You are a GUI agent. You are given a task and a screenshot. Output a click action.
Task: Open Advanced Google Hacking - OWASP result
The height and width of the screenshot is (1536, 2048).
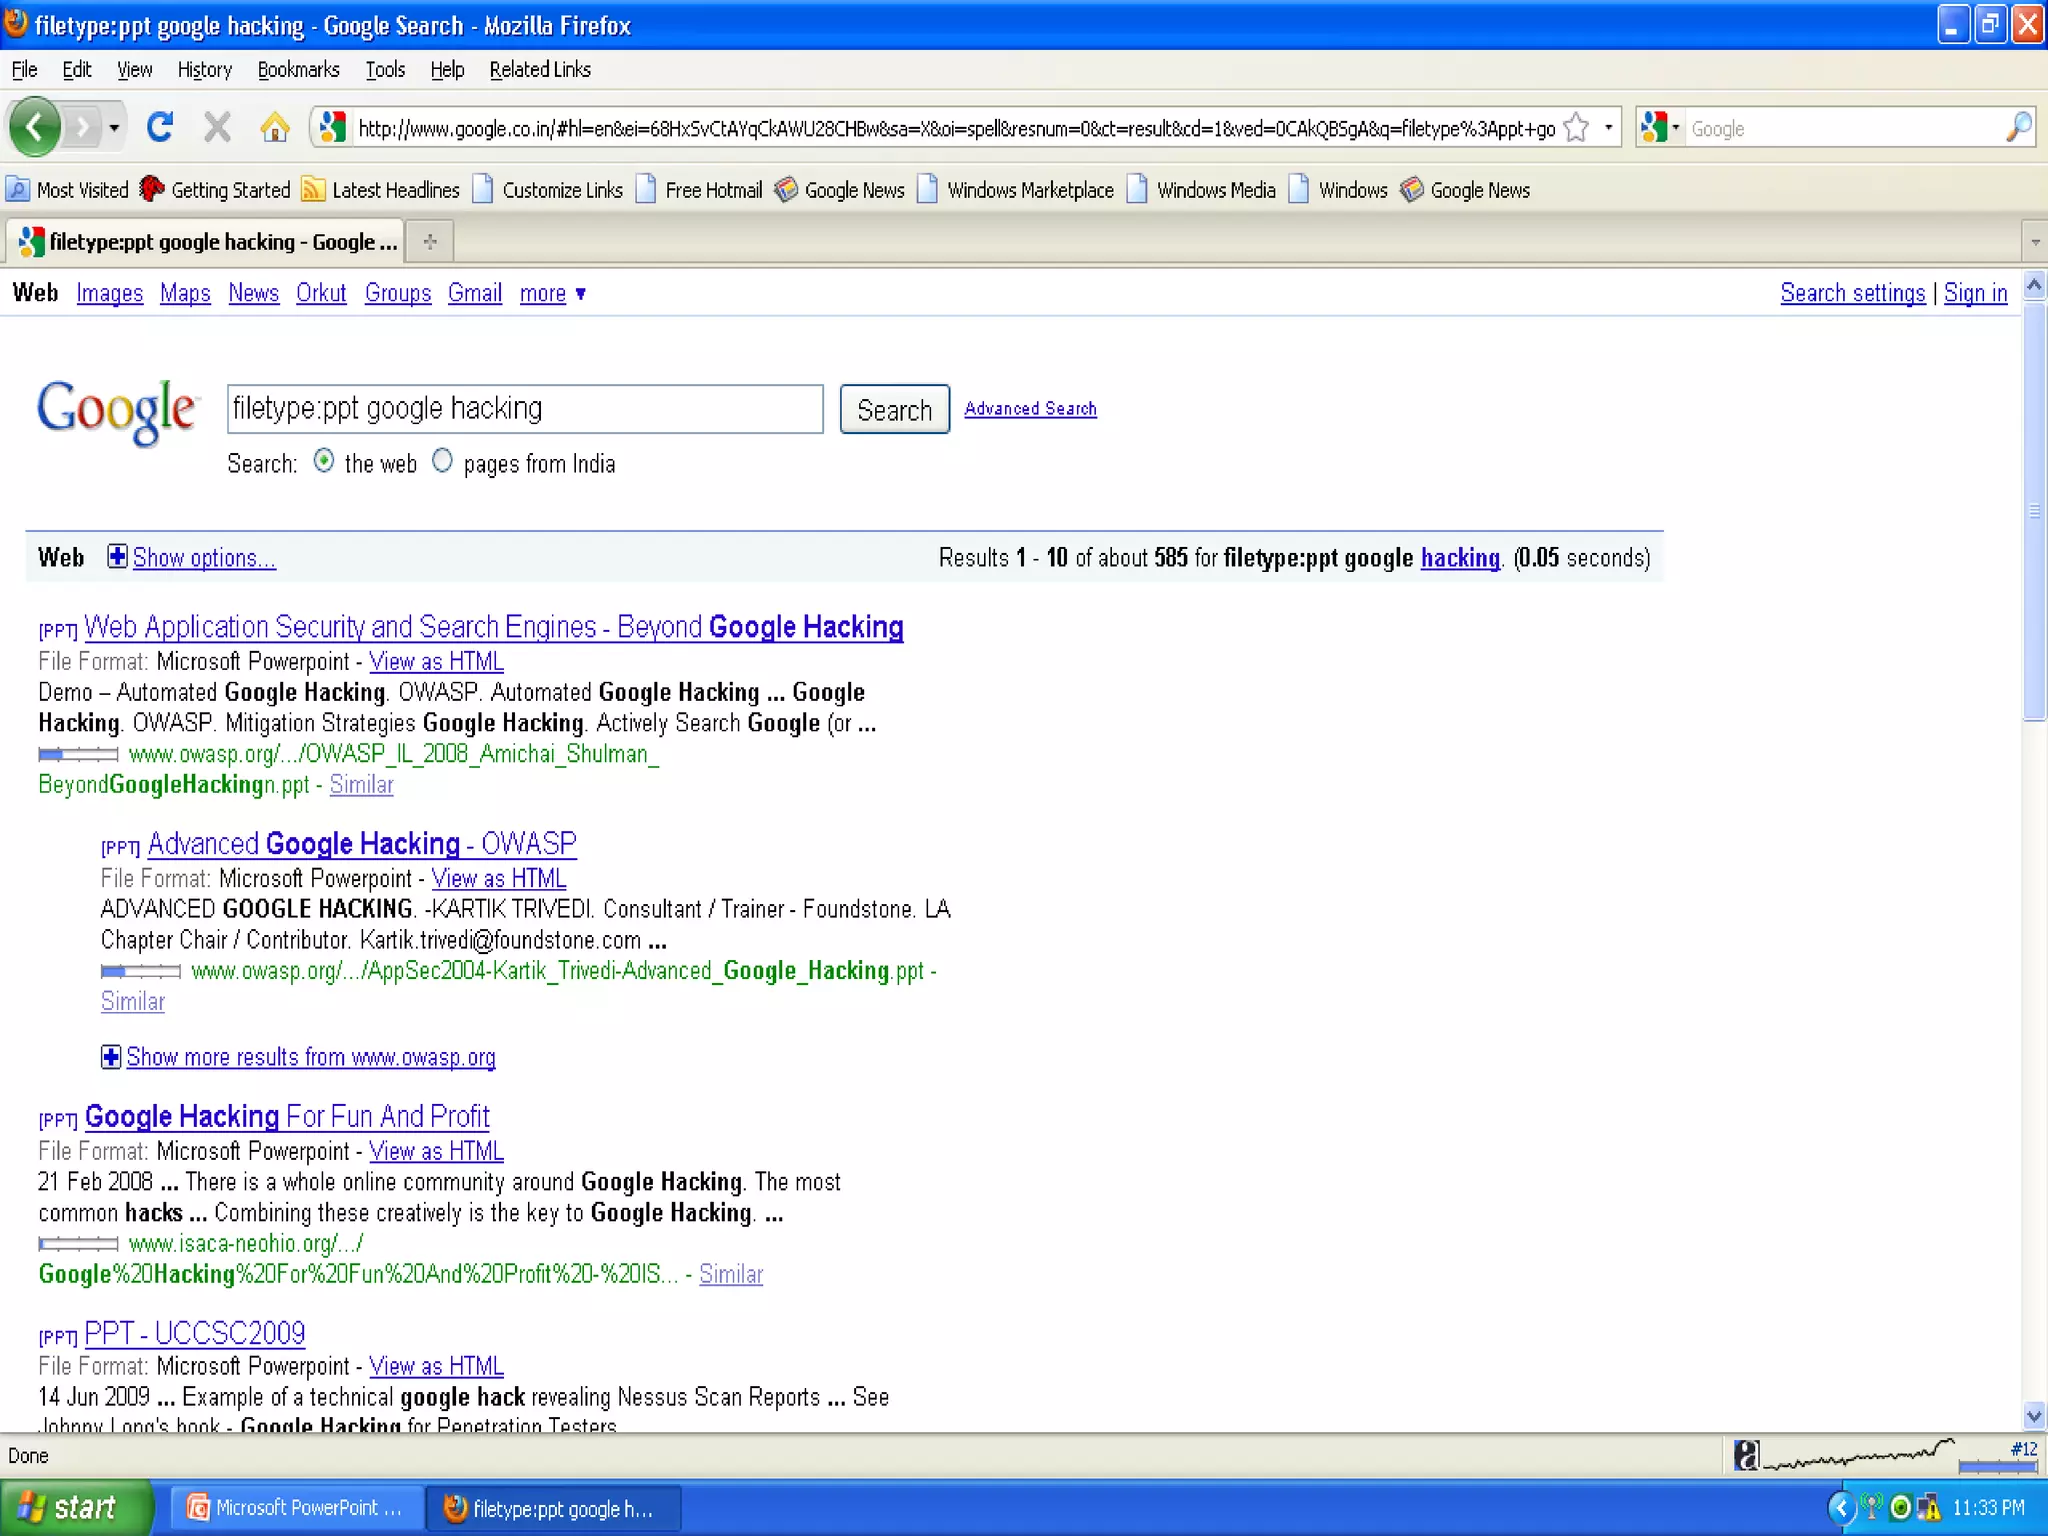362,843
